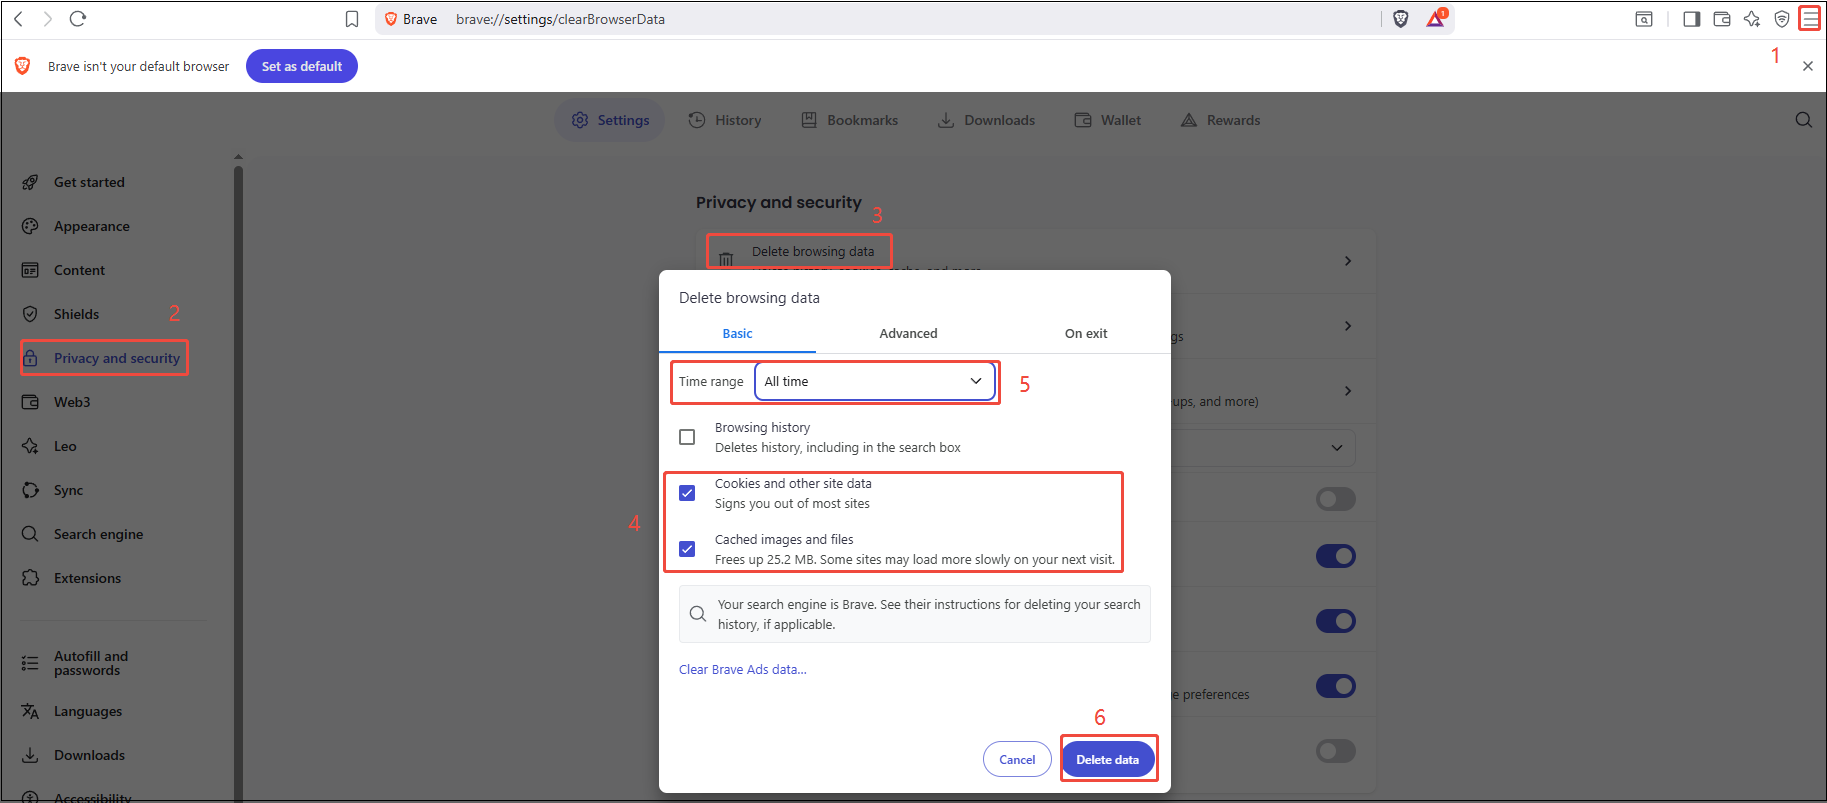
Task: Click the bookmark this page icon
Action: pos(352,19)
